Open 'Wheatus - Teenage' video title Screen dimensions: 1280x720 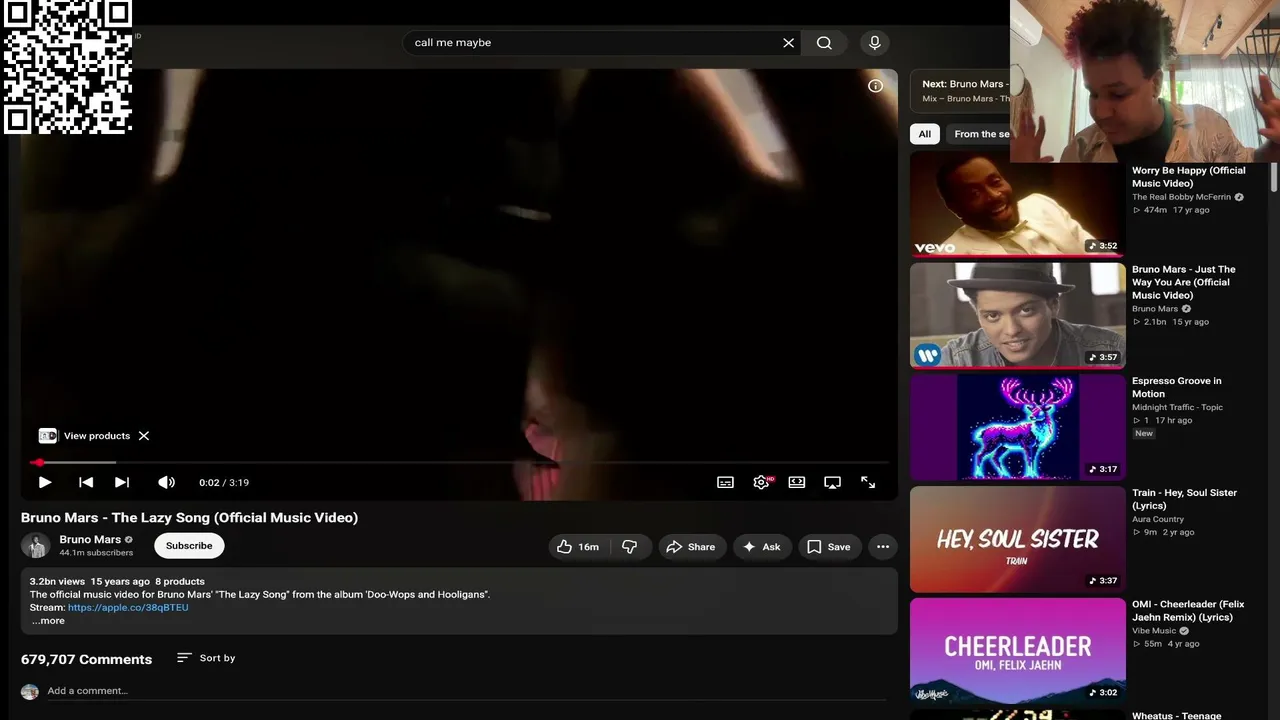click(1177, 716)
